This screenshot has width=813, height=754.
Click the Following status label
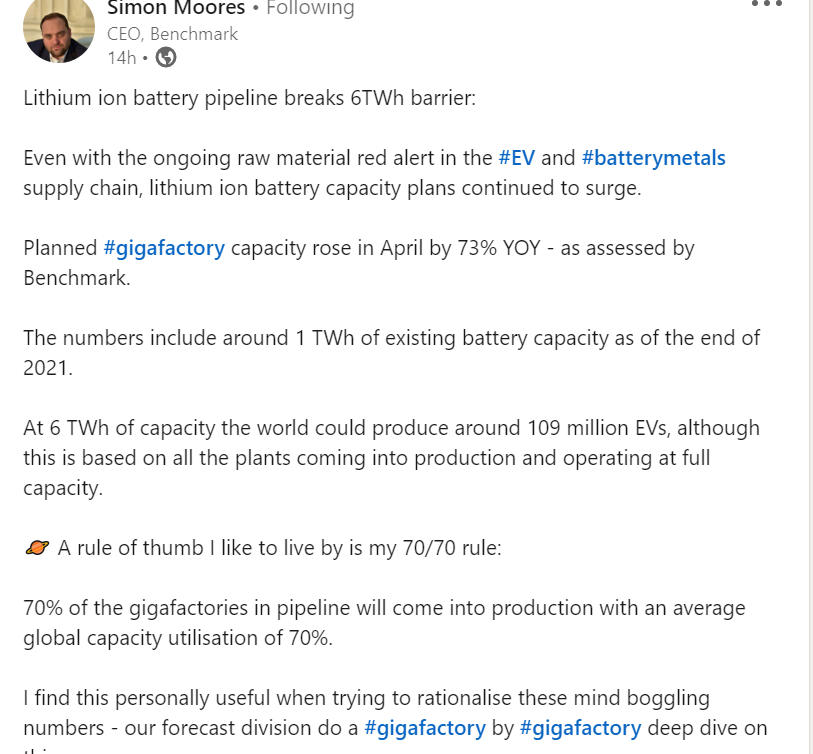point(310,8)
